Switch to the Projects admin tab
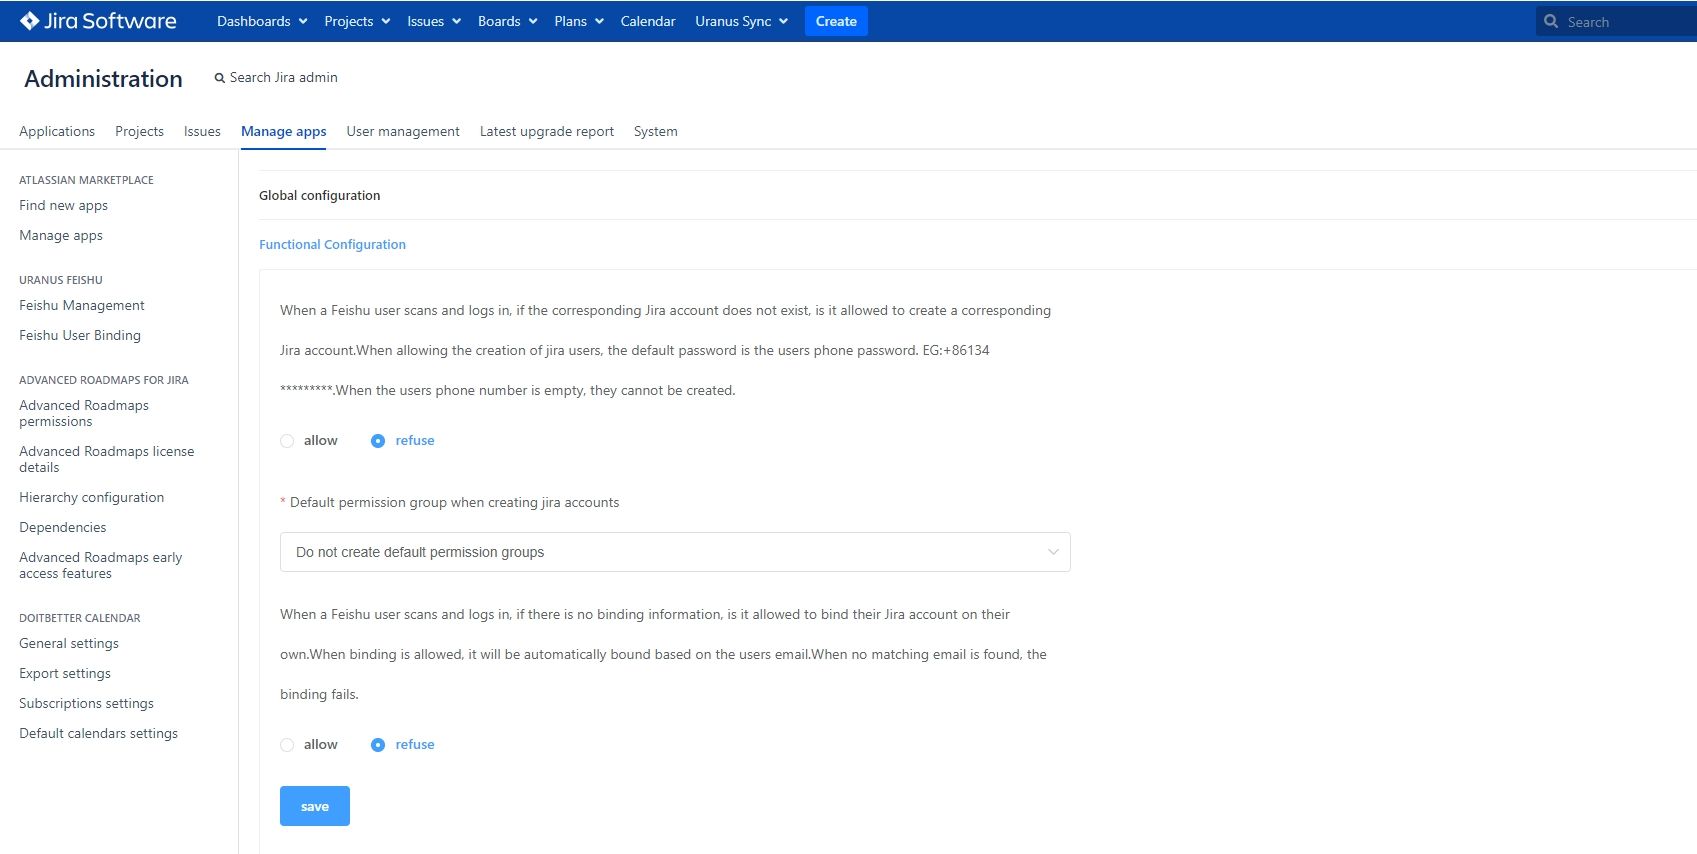The height and width of the screenshot is (854, 1697). [x=139, y=131]
